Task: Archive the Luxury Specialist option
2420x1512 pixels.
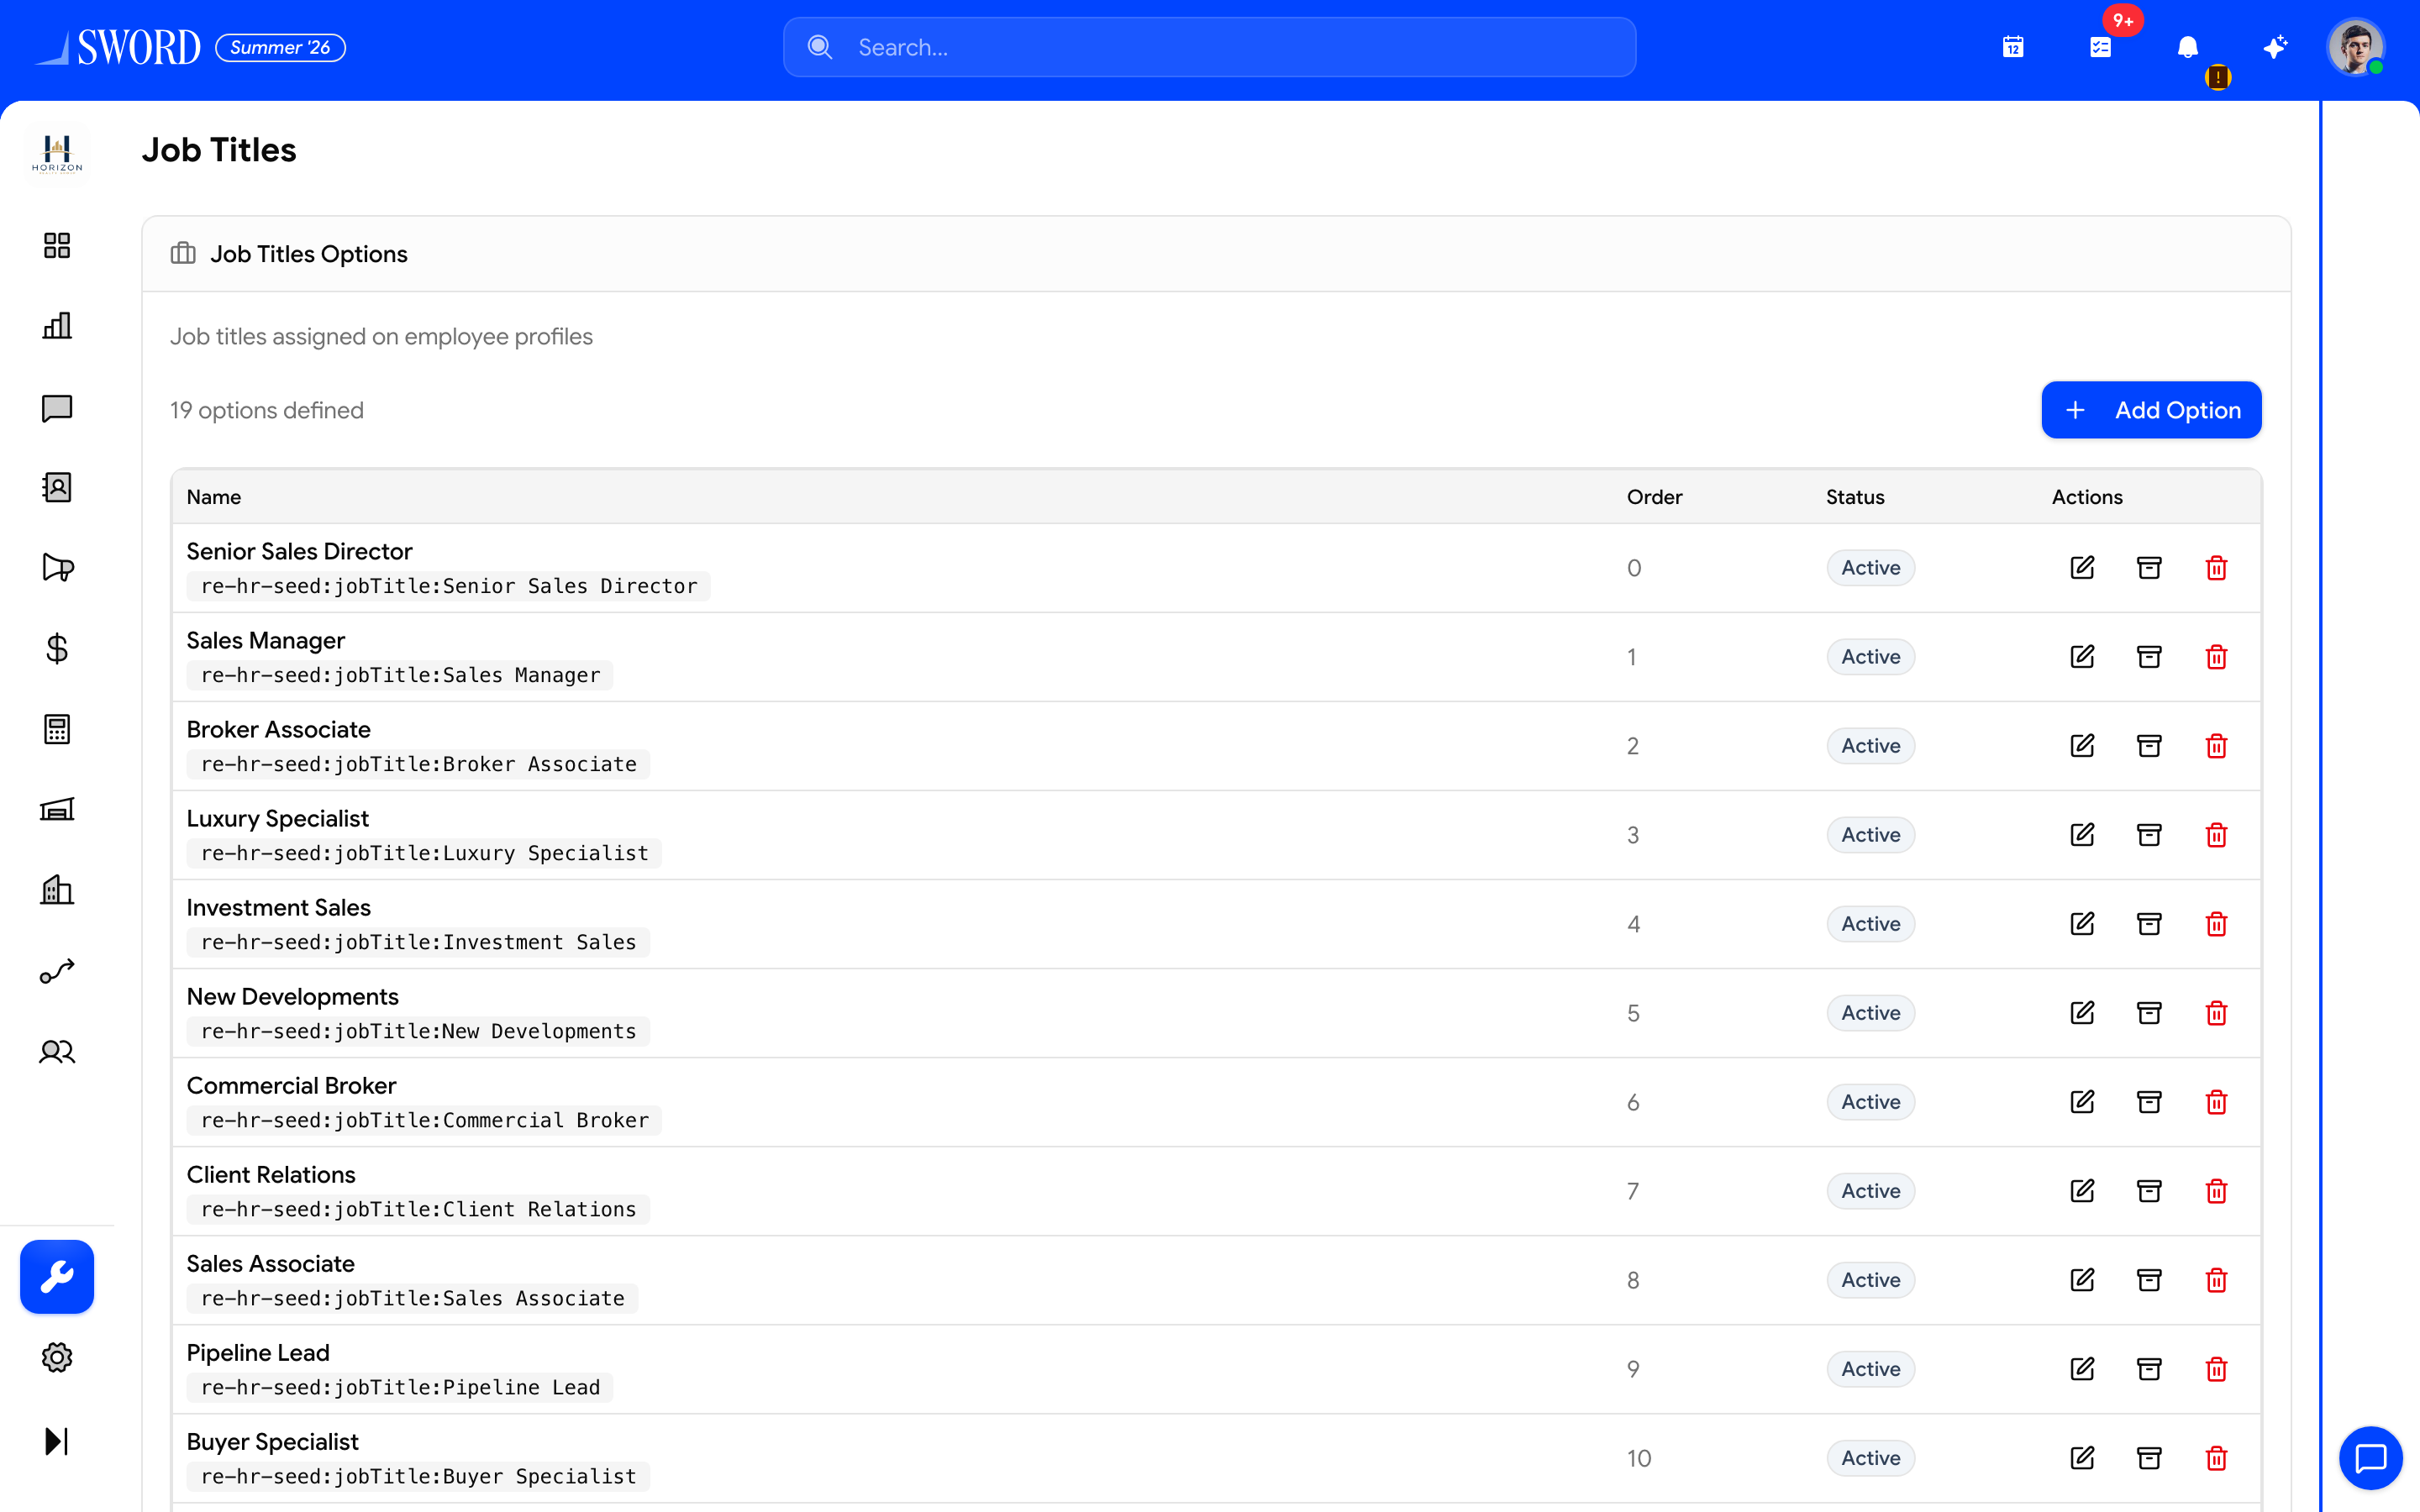Action: 2149,835
